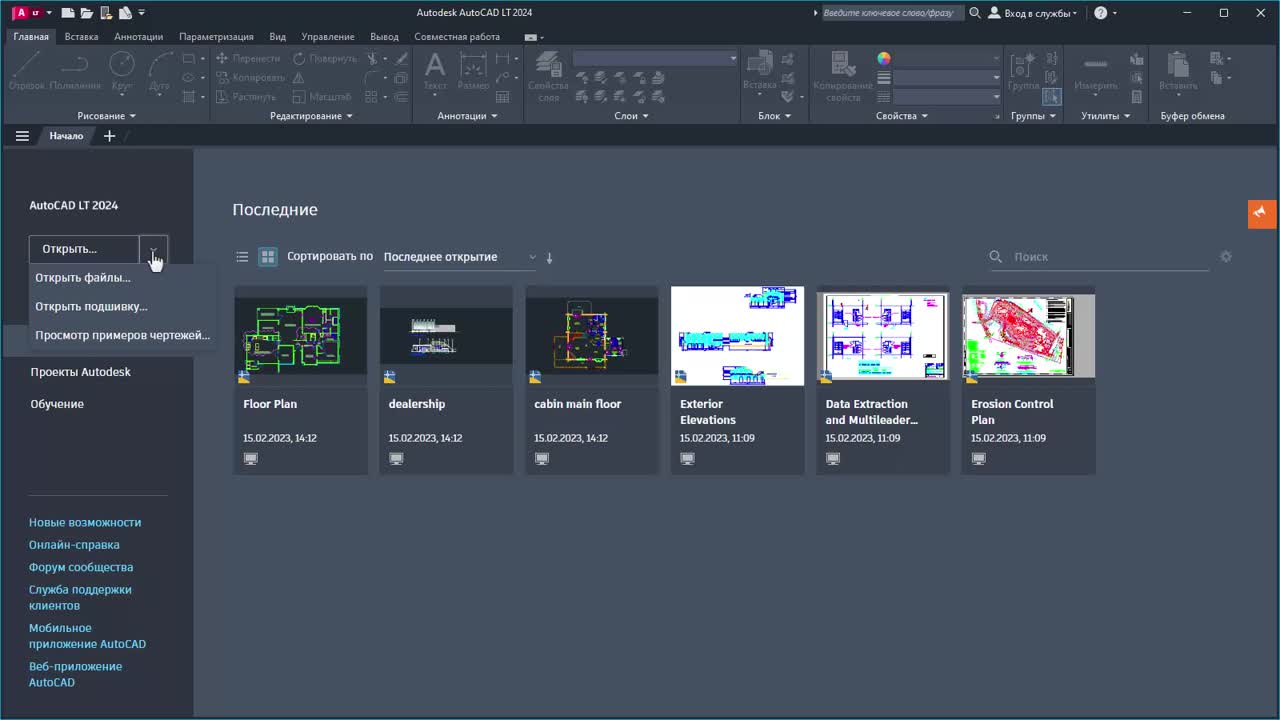Click the New drawing icon in the quick access toolbar
1280x720 pixels.
pyautogui.click(x=67, y=13)
